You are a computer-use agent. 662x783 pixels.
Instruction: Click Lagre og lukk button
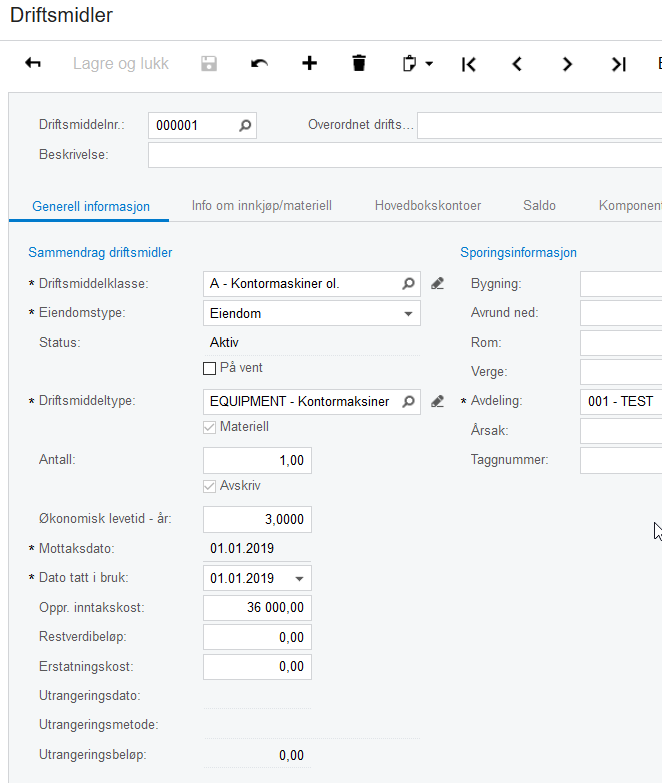(x=121, y=63)
